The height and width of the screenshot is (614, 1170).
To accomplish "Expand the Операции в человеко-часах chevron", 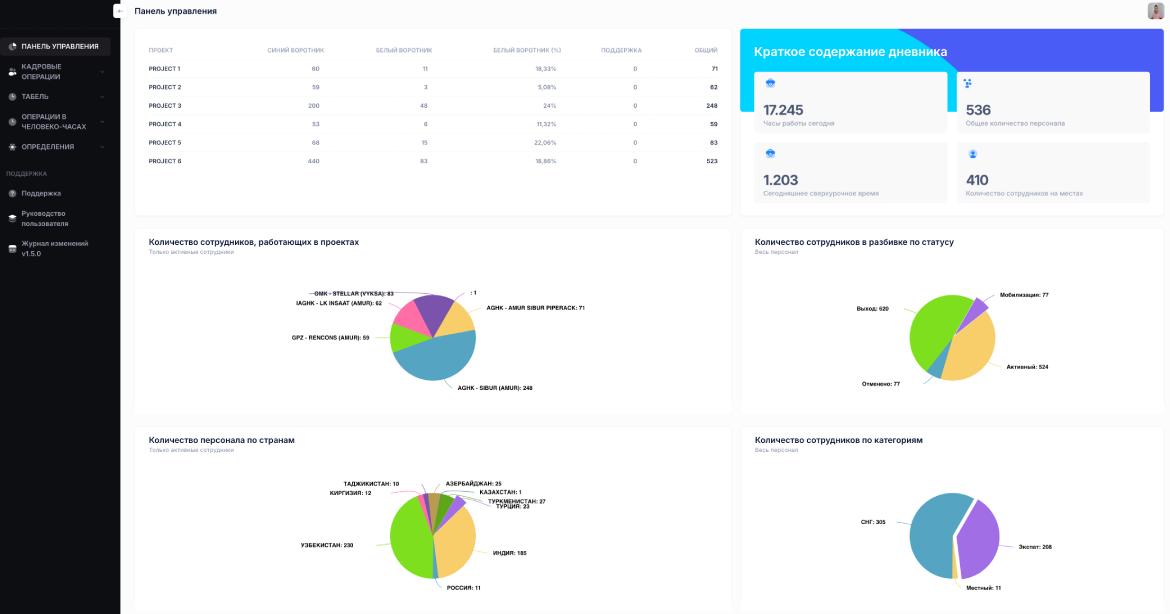I will (x=102, y=122).
